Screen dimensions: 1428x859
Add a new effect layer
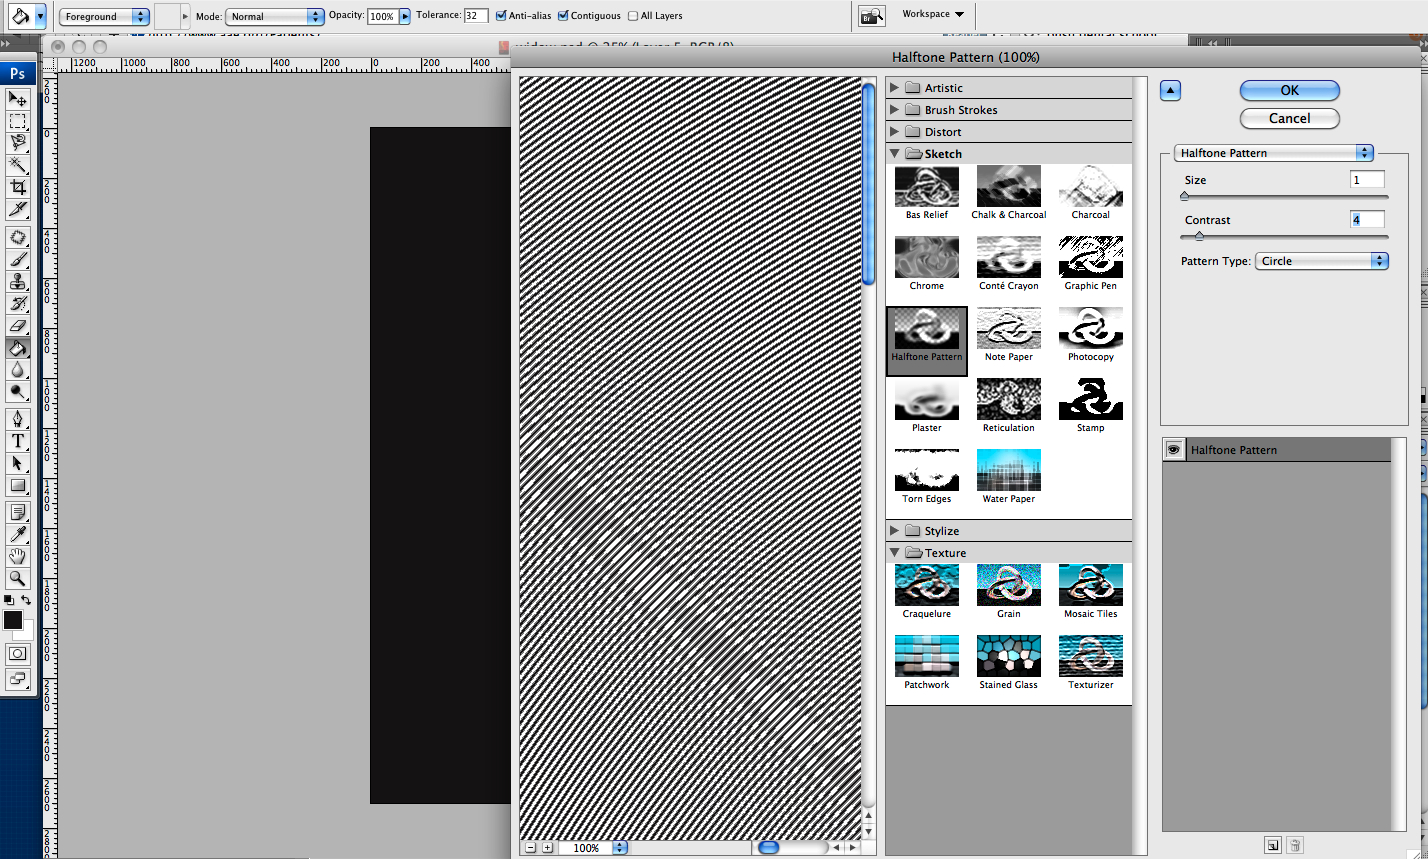(x=1272, y=845)
